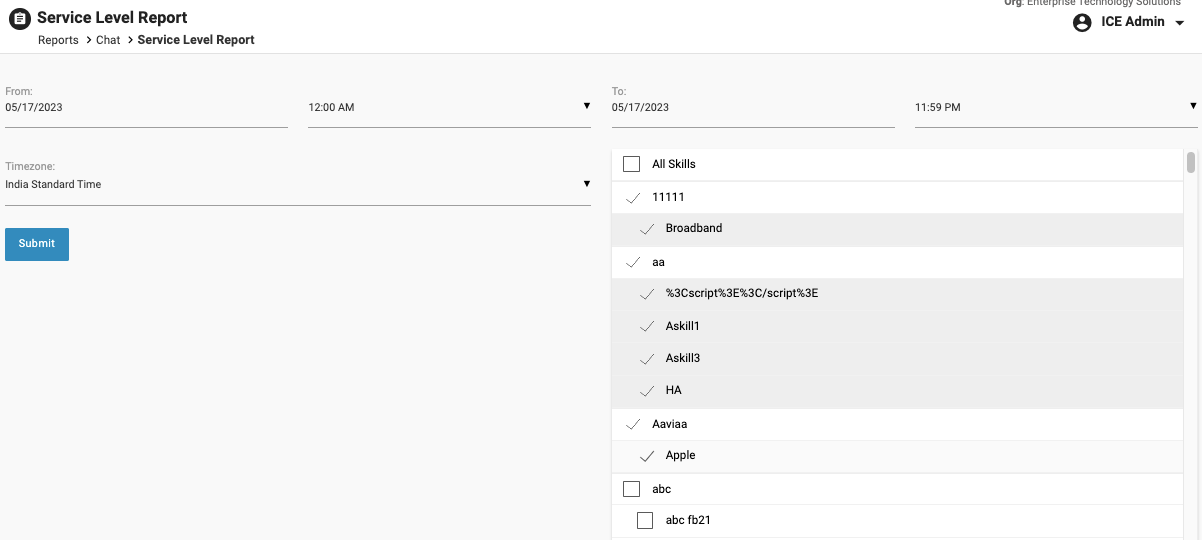Go to Reports in the breadcrumb
This screenshot has width=1202, height=540.
pos(58,40)
